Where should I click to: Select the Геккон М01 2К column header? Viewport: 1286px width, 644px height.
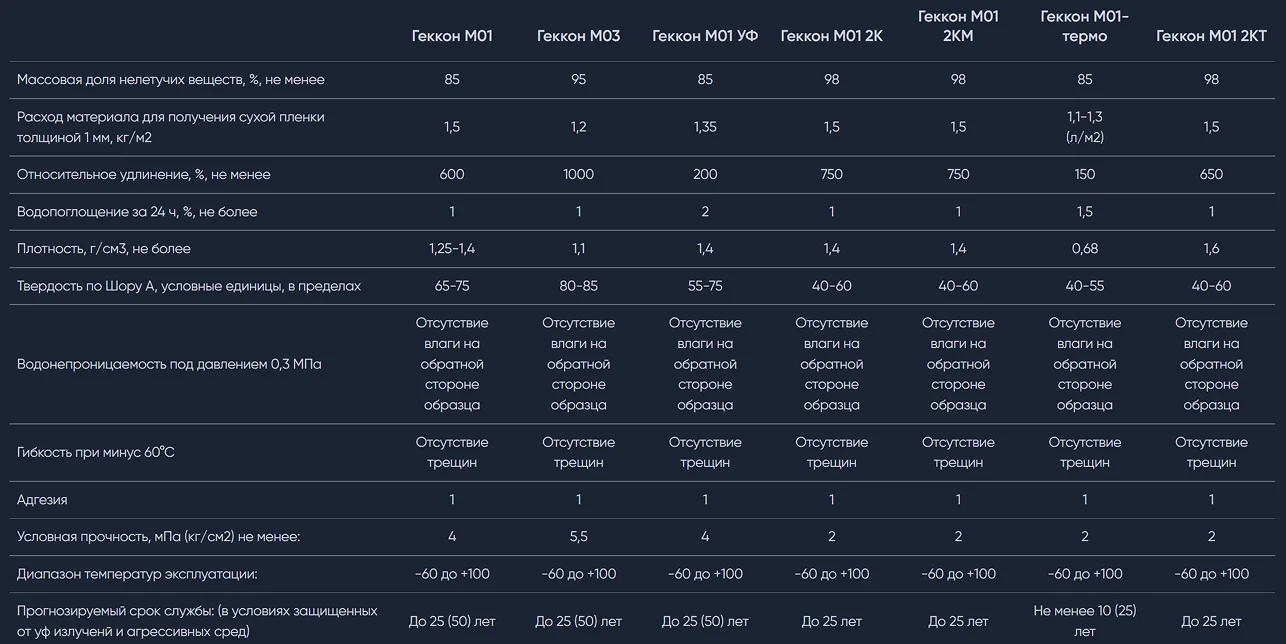tap(831, 36)
